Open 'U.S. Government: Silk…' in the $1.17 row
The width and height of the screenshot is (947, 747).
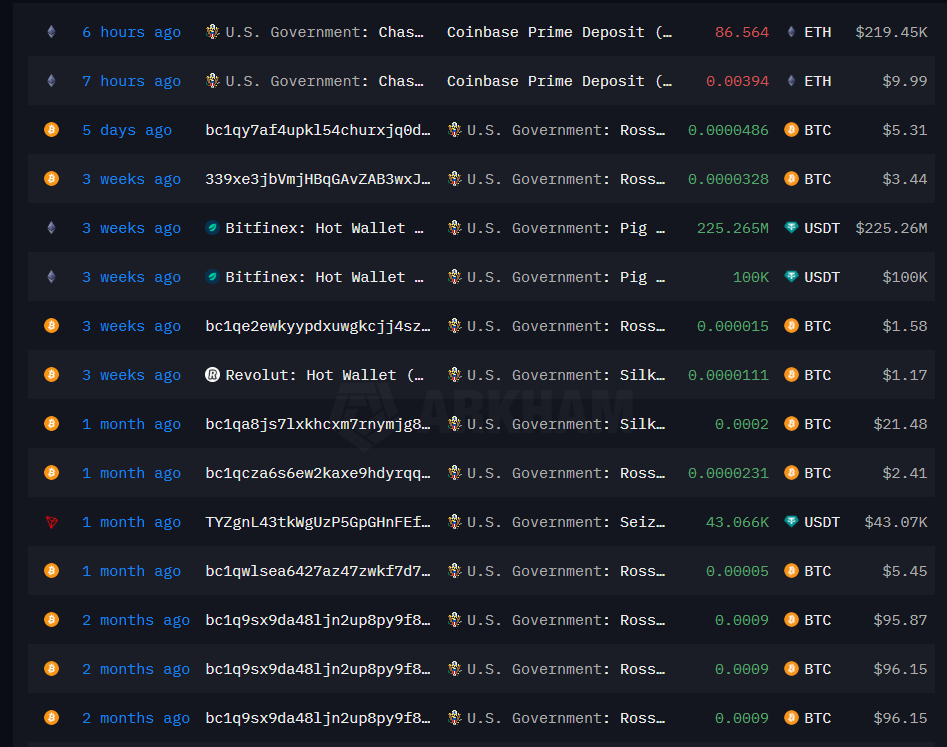click(x=566, y=375)
